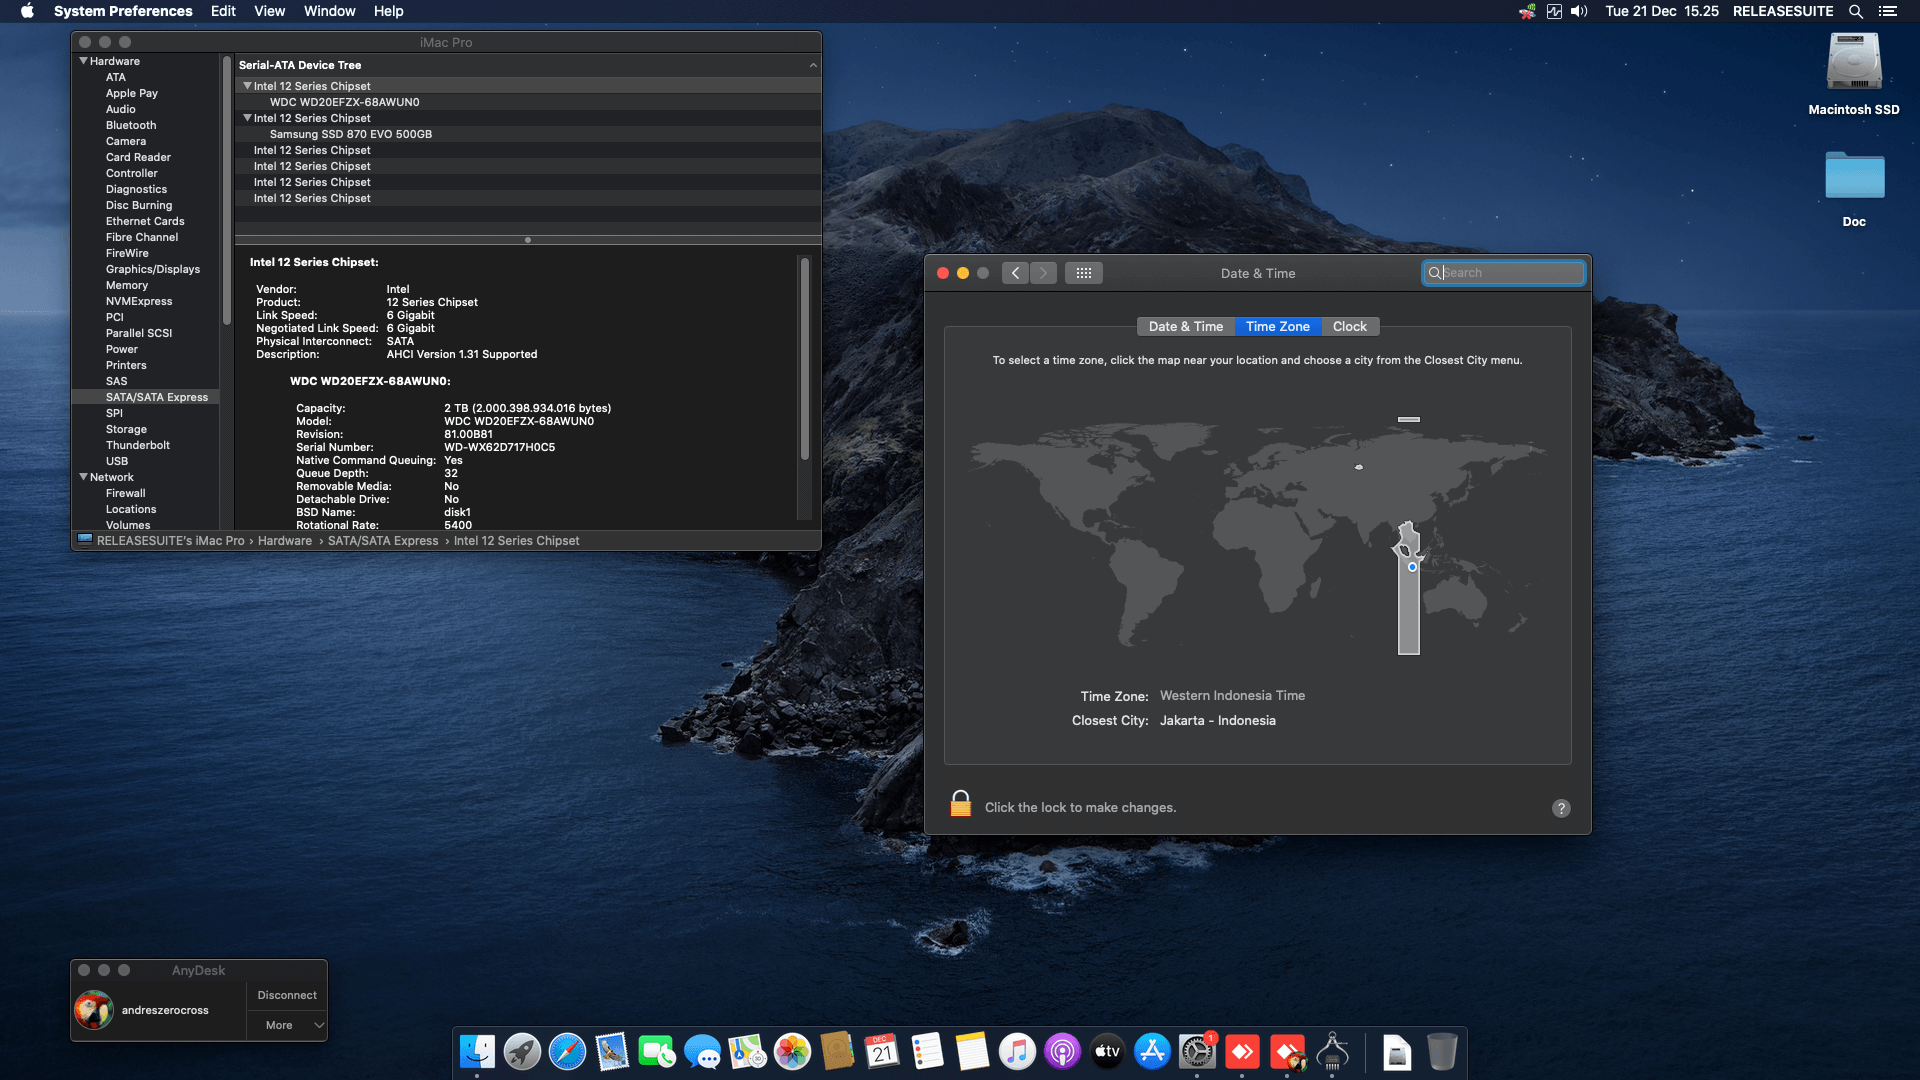
Task: Open Contacts from the Dock
Action: 837,1052
